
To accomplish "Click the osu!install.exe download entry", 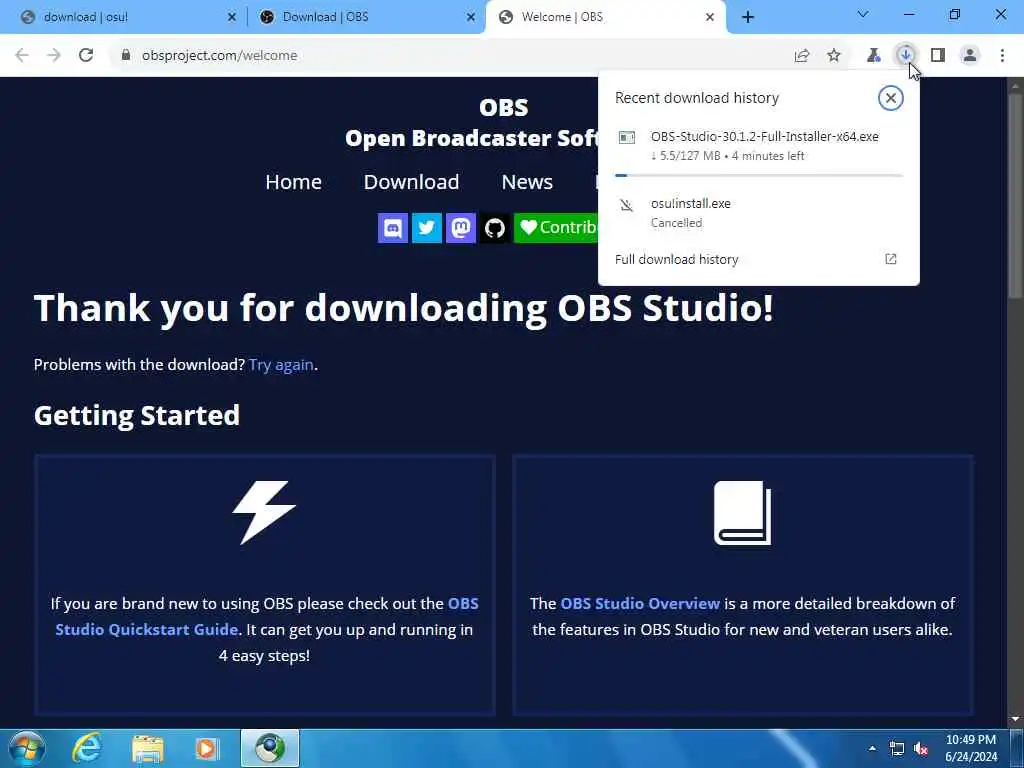I will (x=759, y=213).
